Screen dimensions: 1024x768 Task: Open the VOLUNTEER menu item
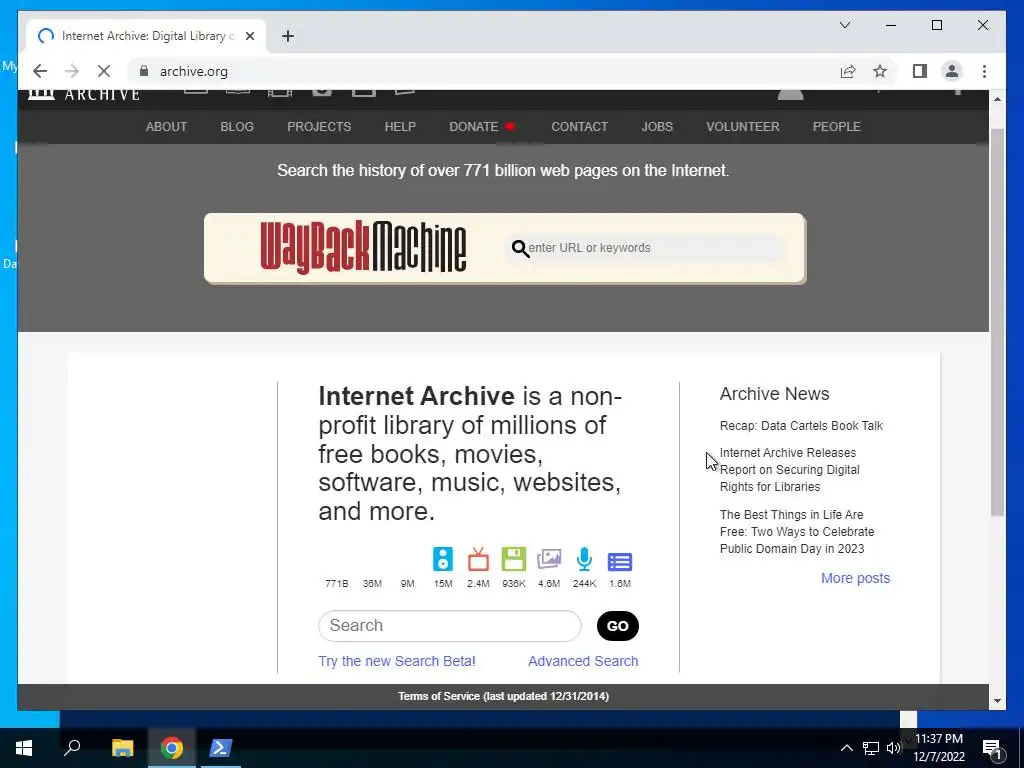point(743,127)
